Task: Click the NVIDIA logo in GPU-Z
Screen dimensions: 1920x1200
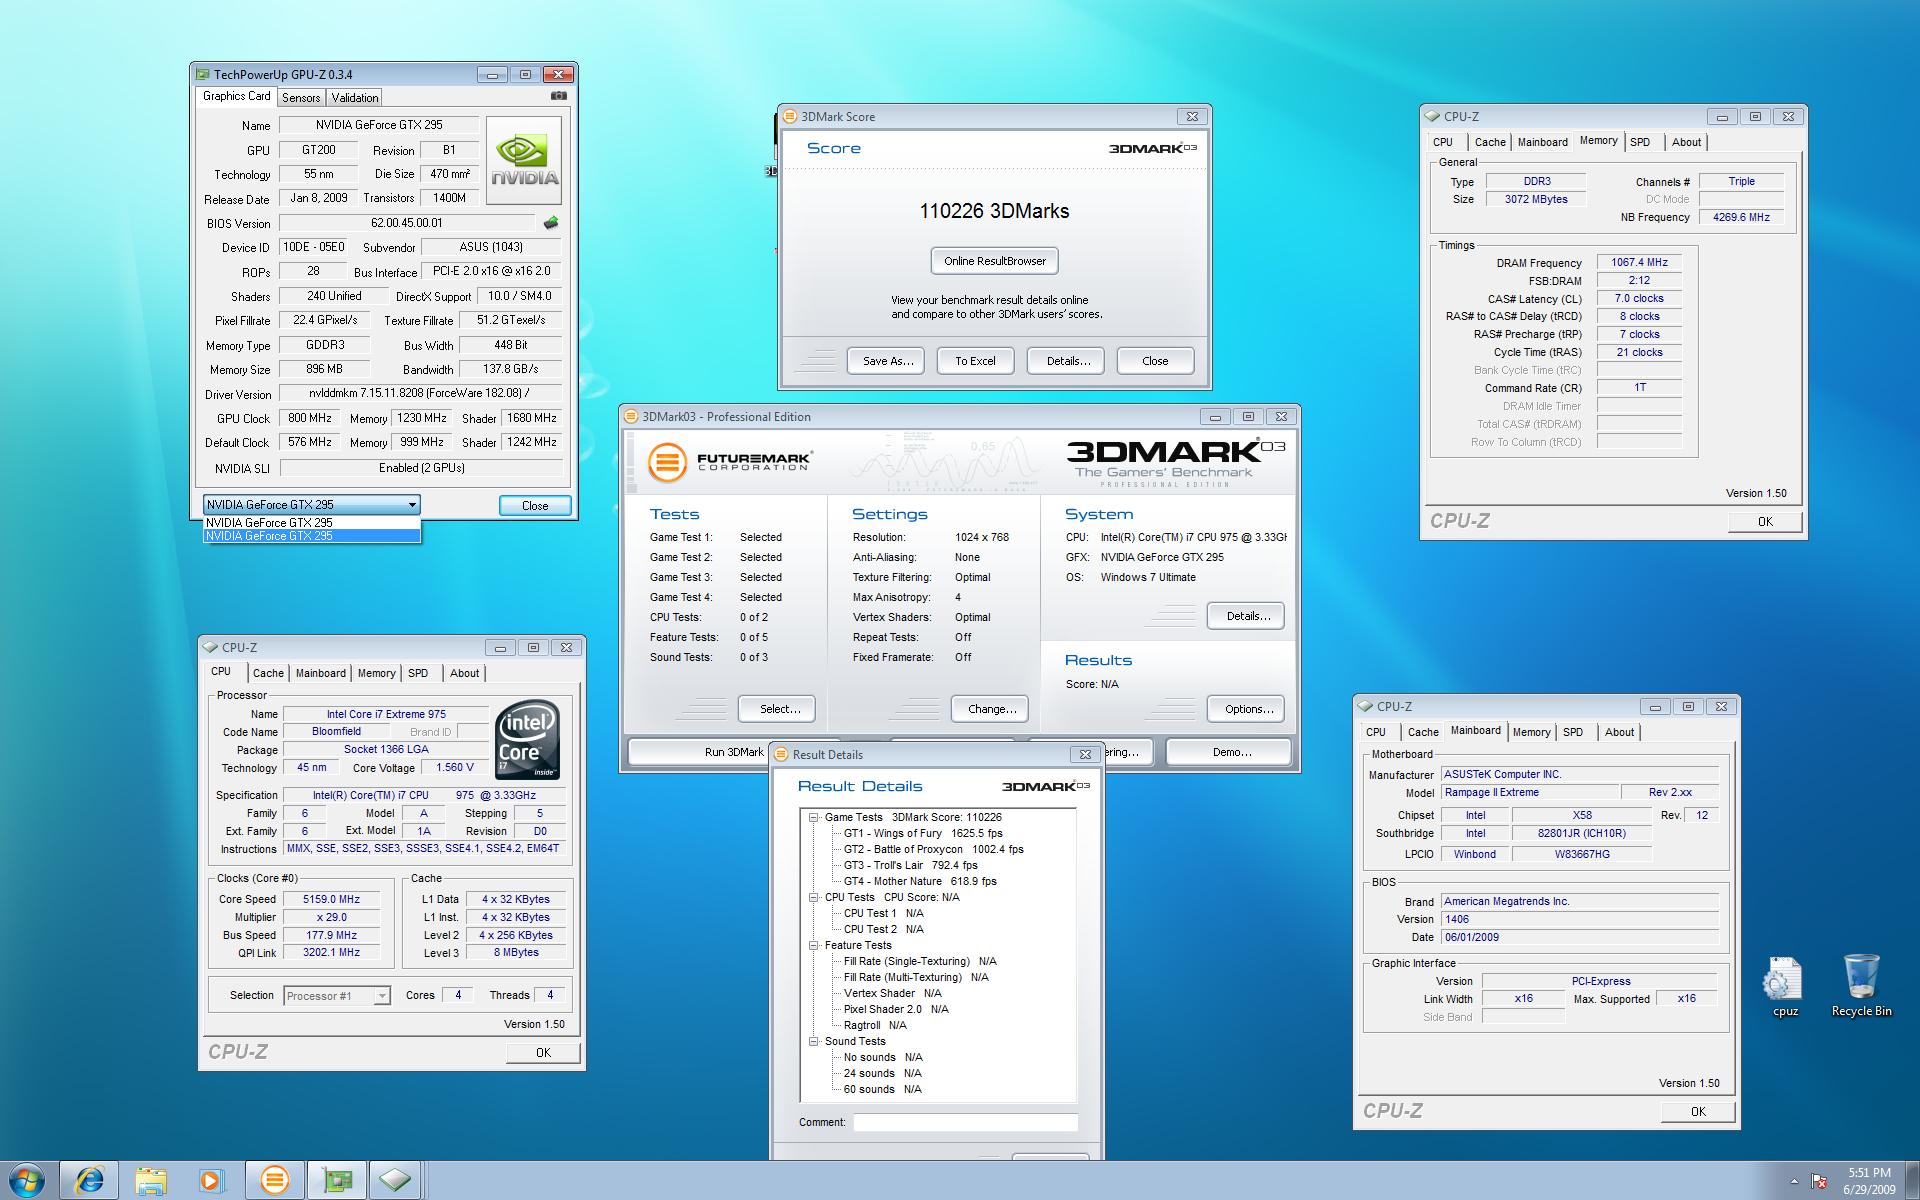Action: tap(524, 160)
